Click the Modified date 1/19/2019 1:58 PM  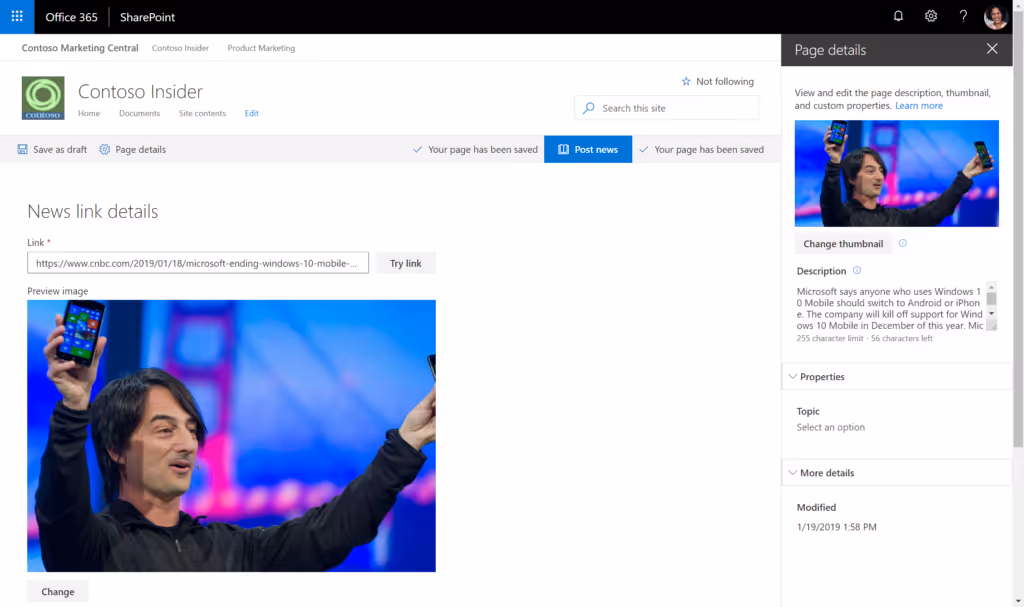837,527
